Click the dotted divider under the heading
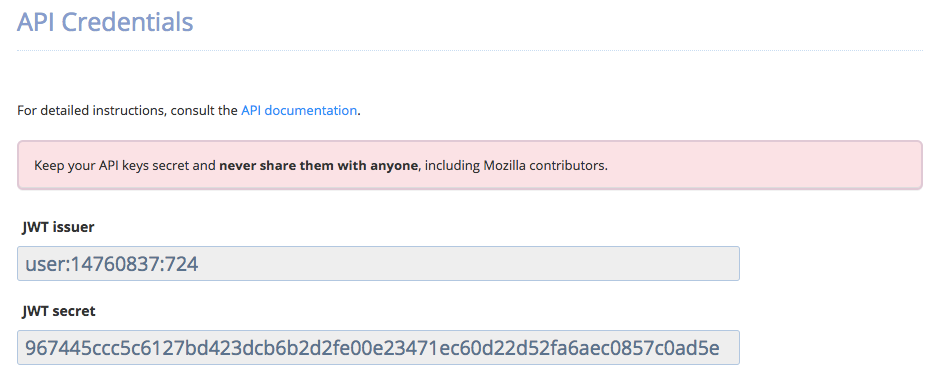Image resolution: width=936 pixels, height=378 pixels. (x=470, y=50)
